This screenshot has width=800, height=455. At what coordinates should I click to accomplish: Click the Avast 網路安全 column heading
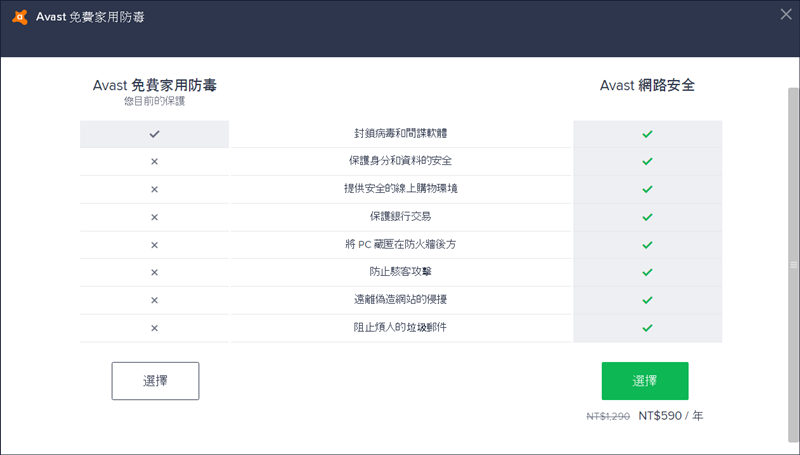pos(647,86)
